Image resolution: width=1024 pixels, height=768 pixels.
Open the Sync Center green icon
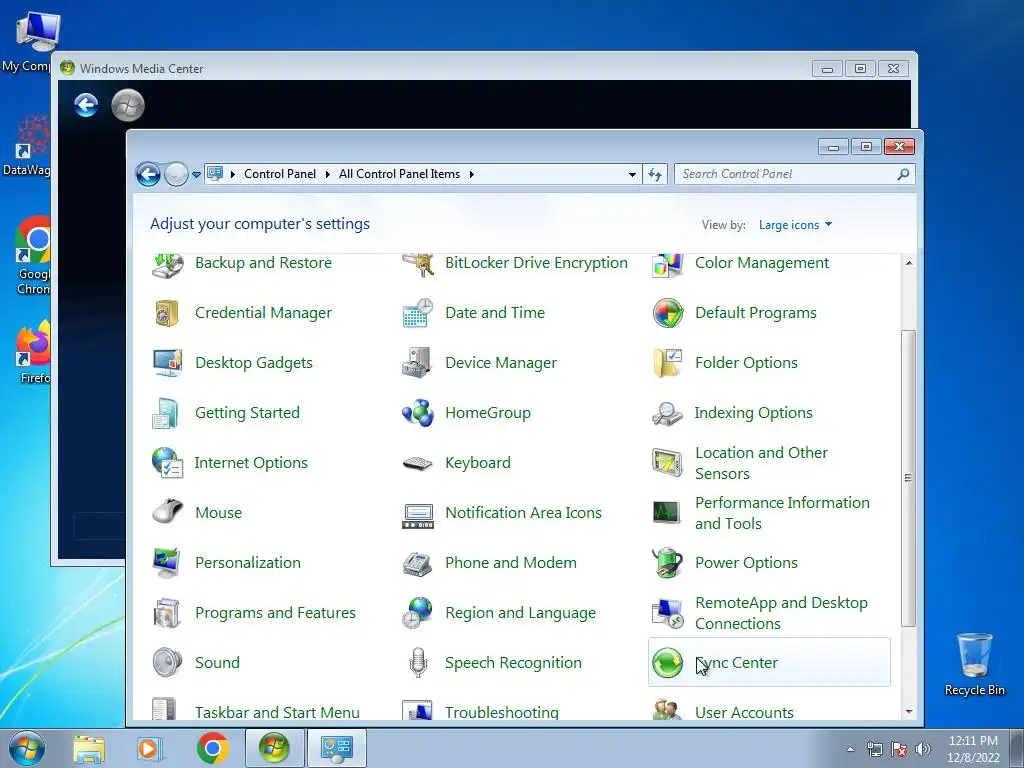pos(667,662)
